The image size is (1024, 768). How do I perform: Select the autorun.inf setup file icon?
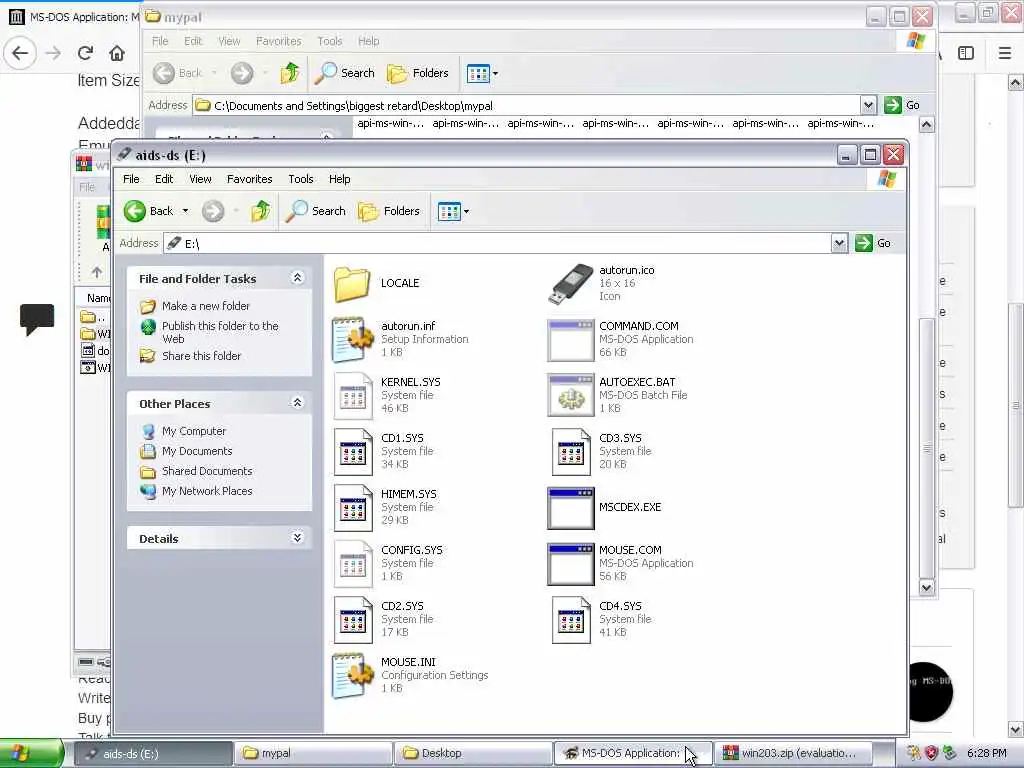tap(353, 340)
